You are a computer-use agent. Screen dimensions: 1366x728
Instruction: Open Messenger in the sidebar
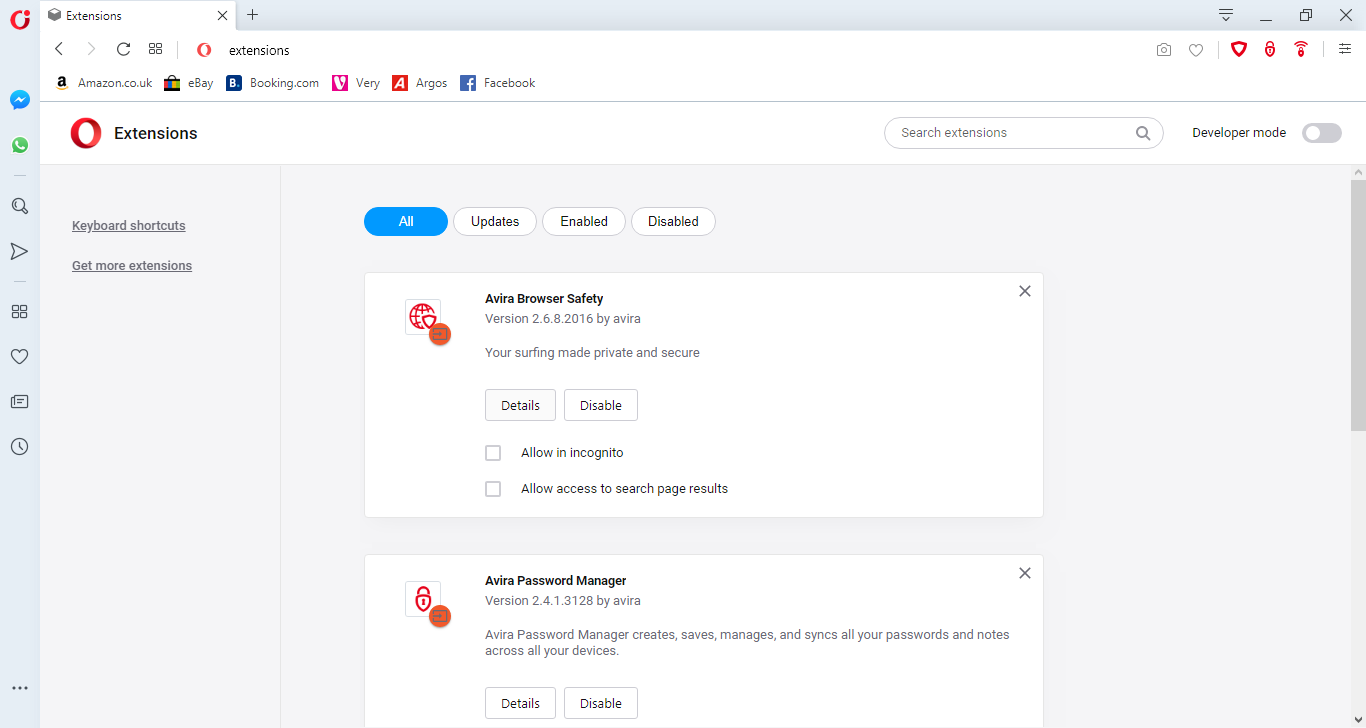[x=20, y=100]
